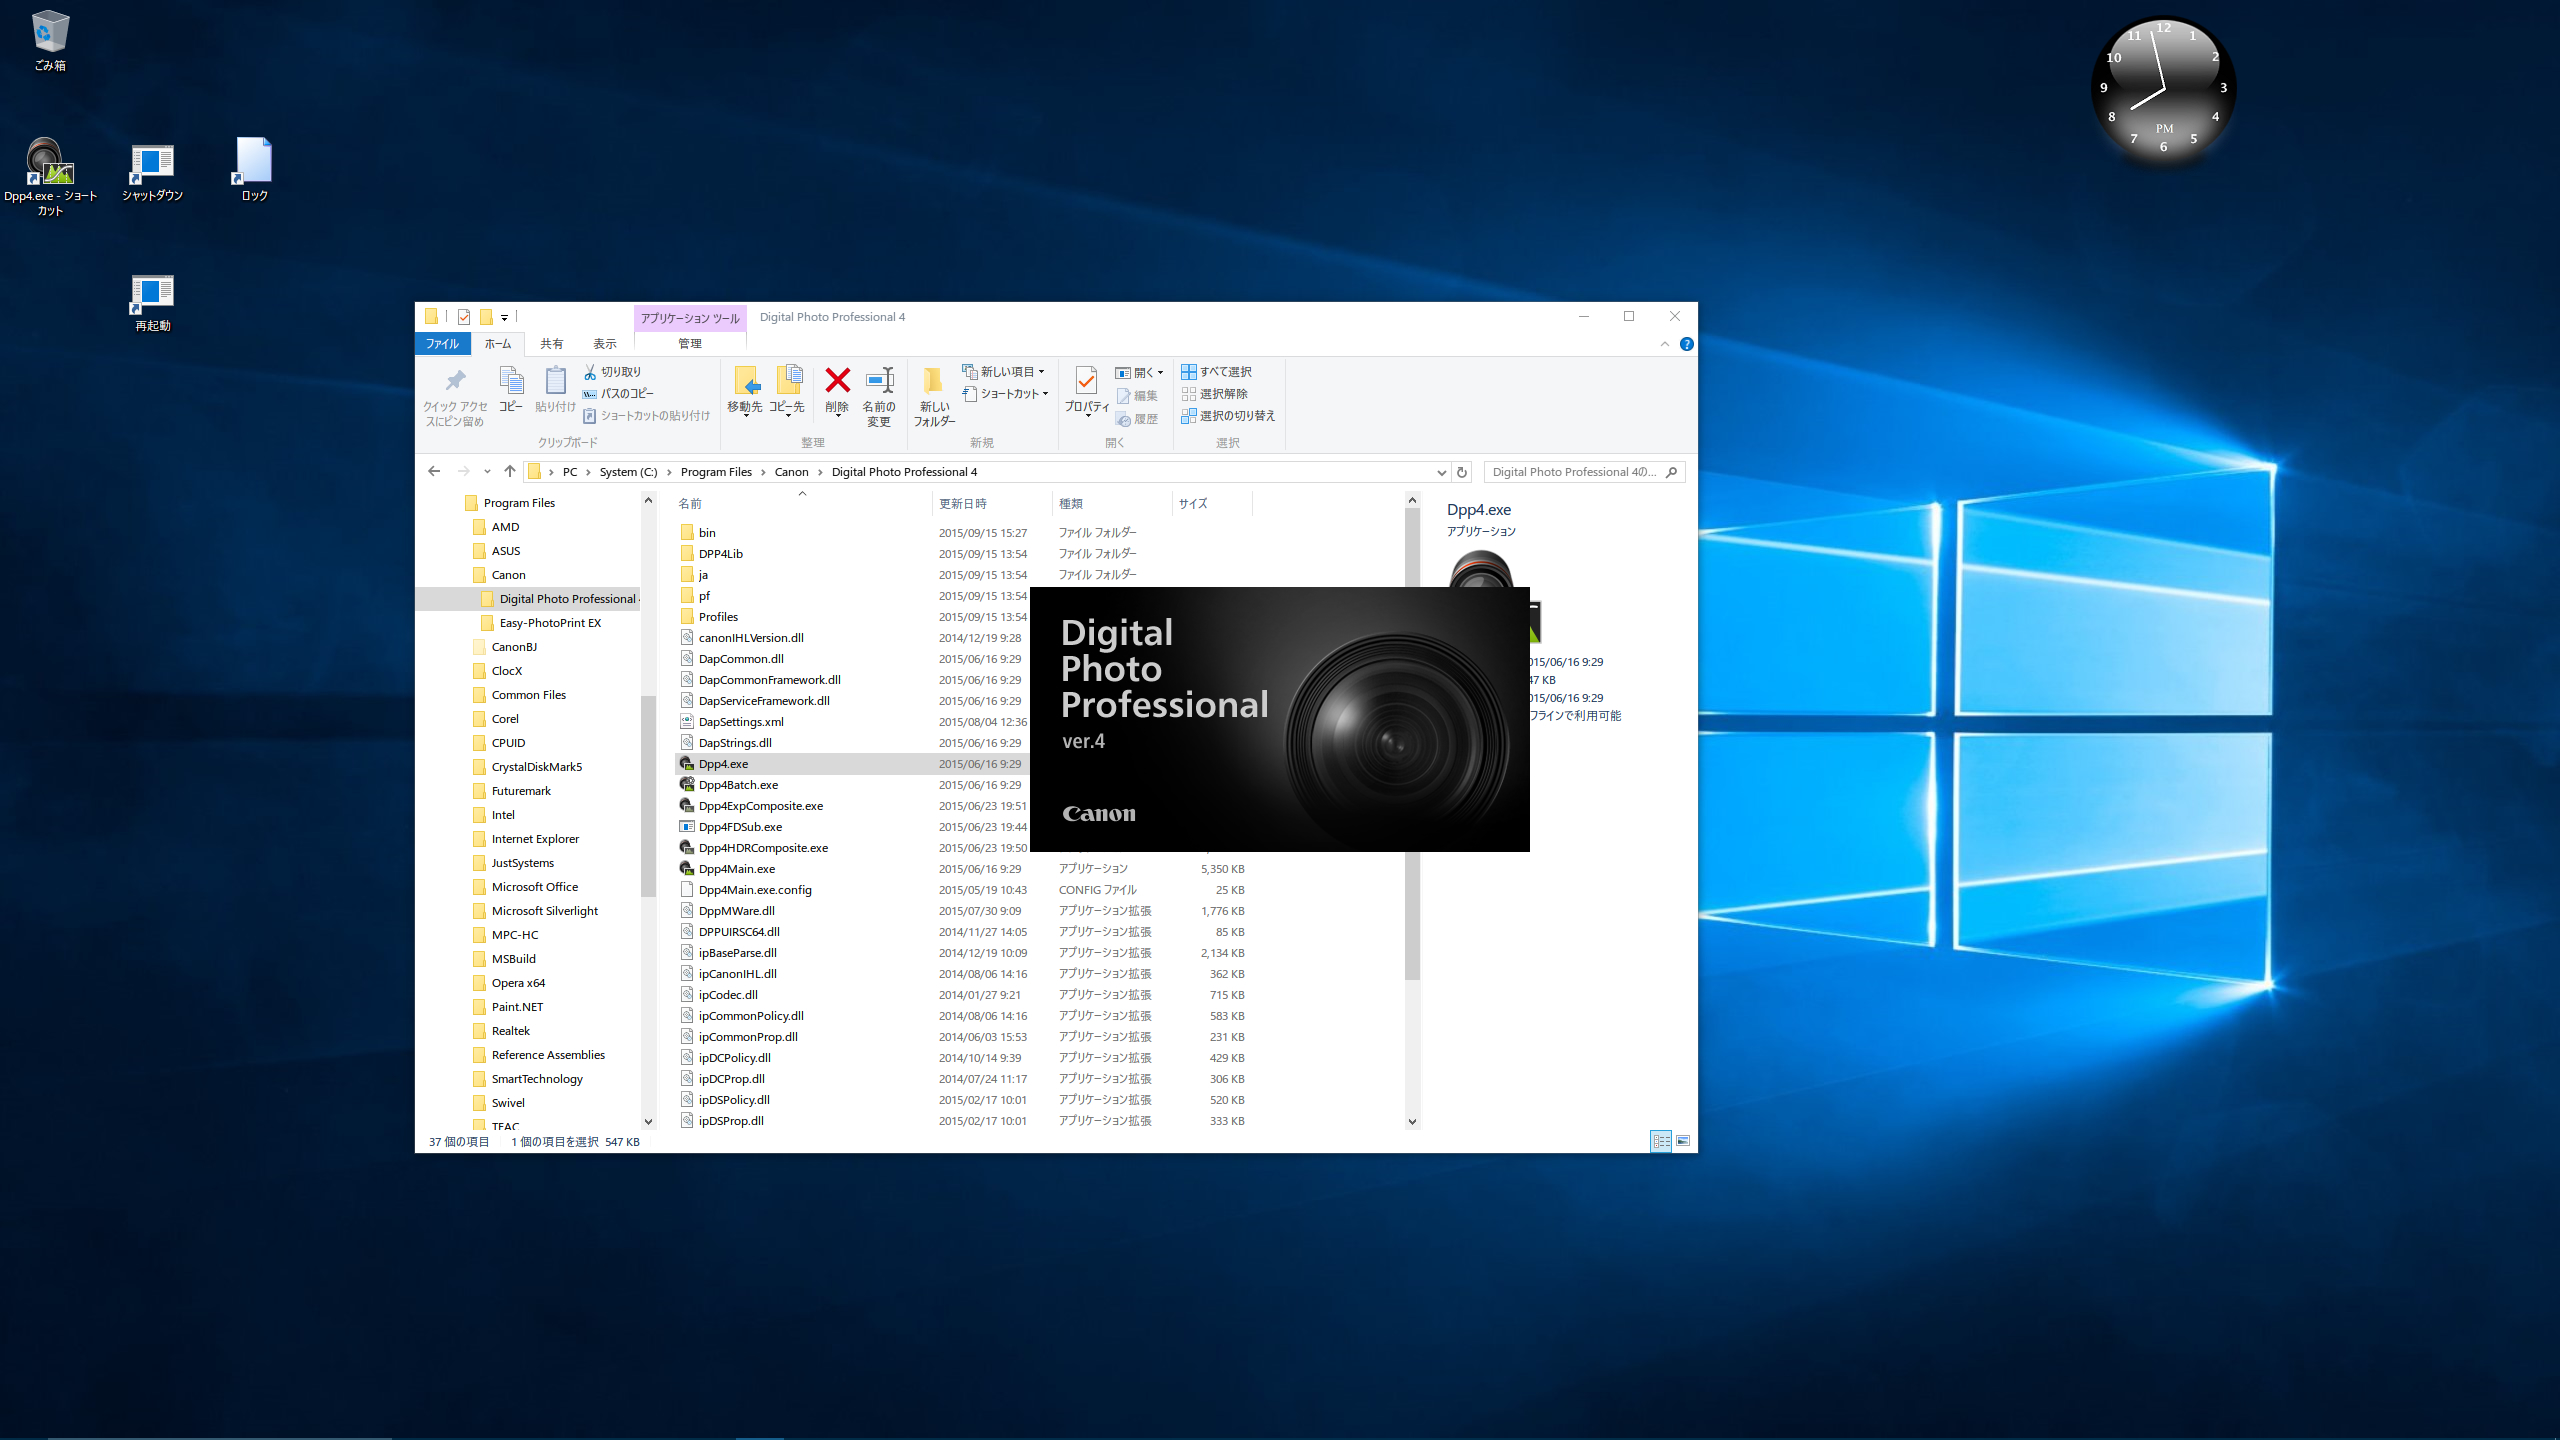
Task: Click Invert Selection (選択の切り替え)
Action: 1228,416
